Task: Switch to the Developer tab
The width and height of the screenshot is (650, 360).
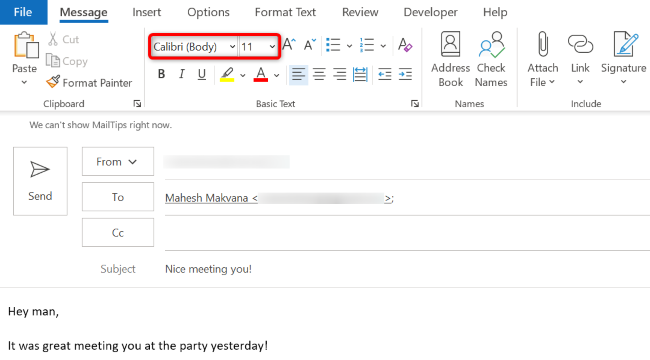Action: pyautogui.click(x=431, y=12)
